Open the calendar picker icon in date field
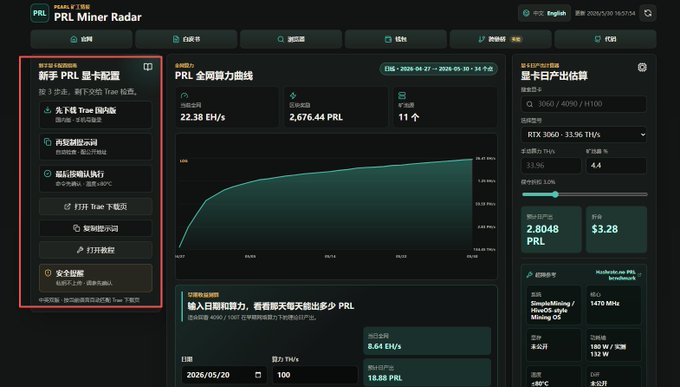The image size is (680, 387). point(258,375)
